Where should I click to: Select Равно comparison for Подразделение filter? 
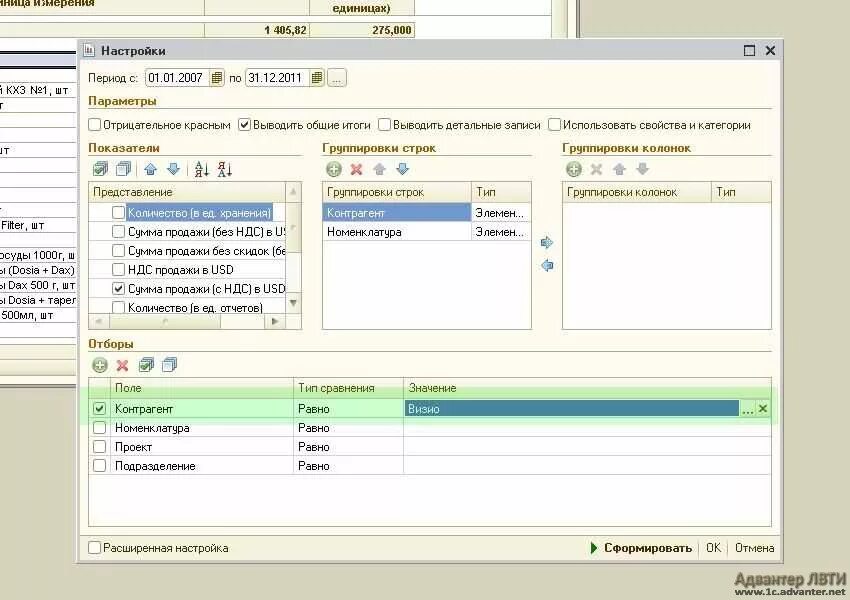[x=348, y=466]
